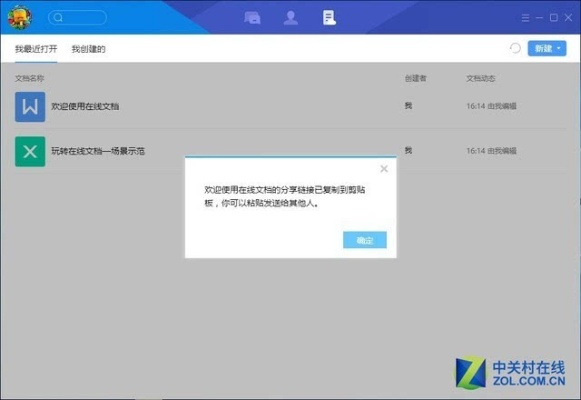Click the 文档动态 column header

coord(481,78)
